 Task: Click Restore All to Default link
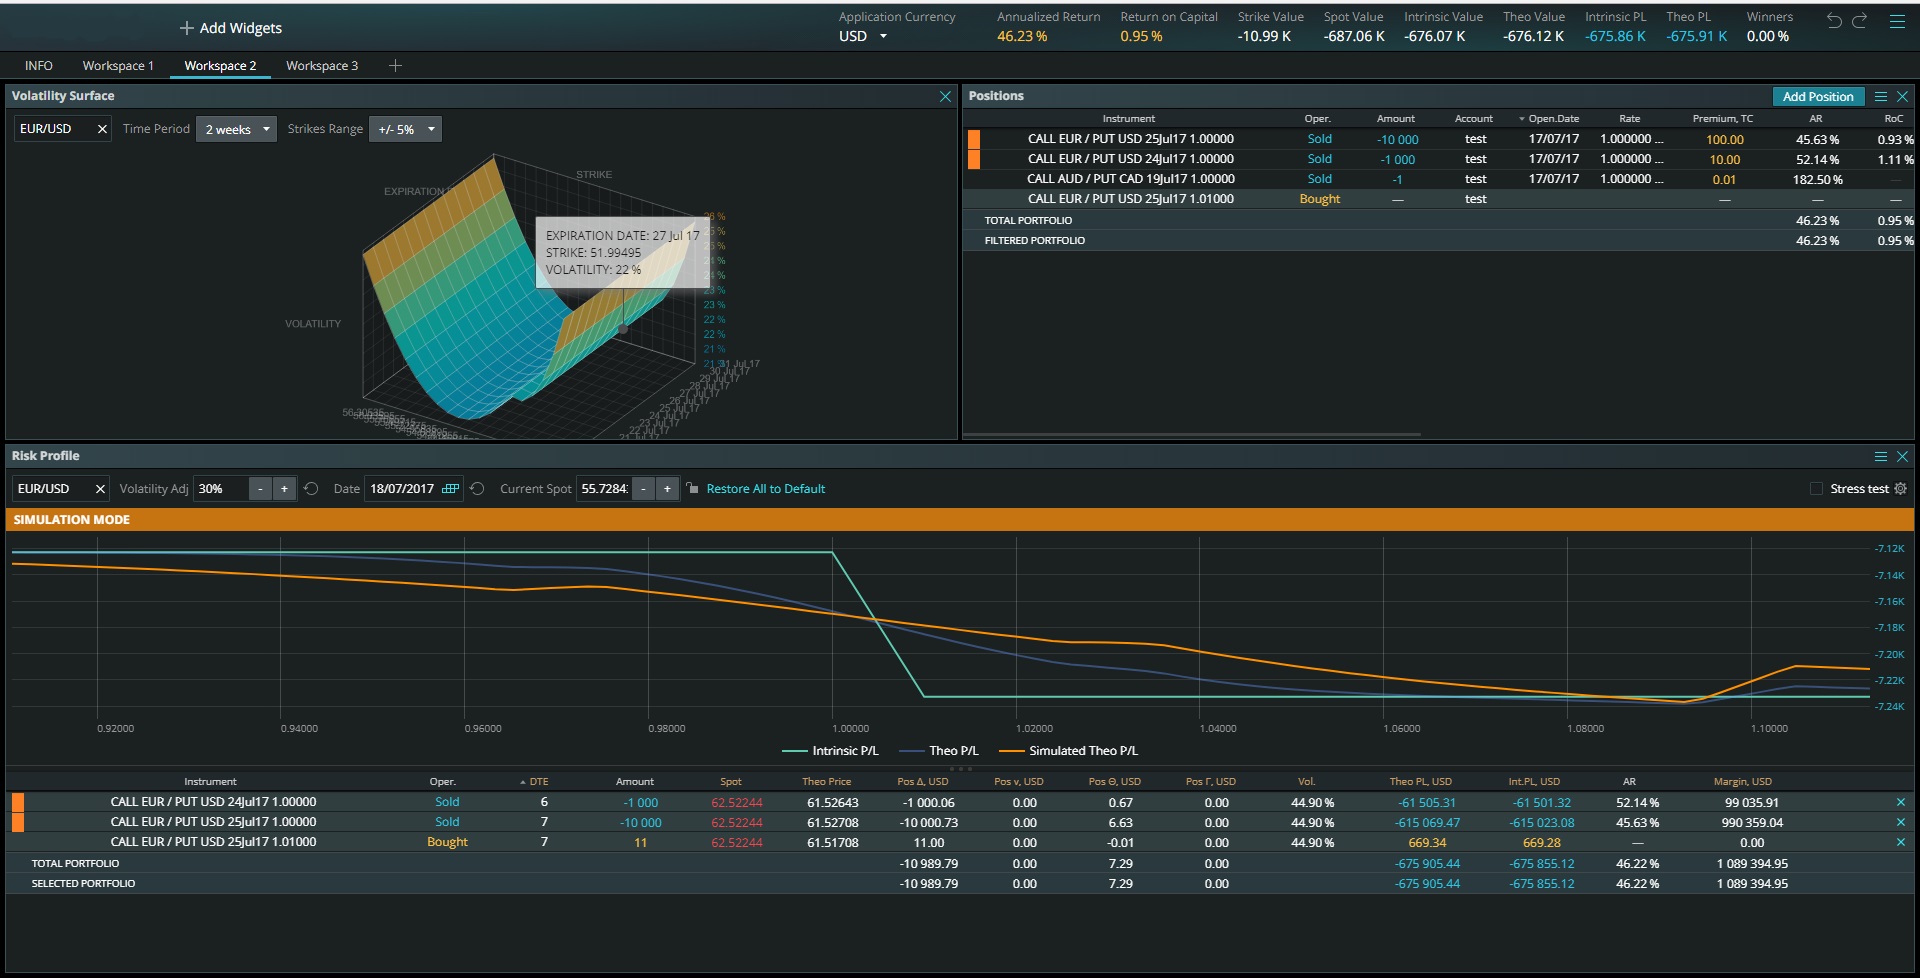[765, 489]
